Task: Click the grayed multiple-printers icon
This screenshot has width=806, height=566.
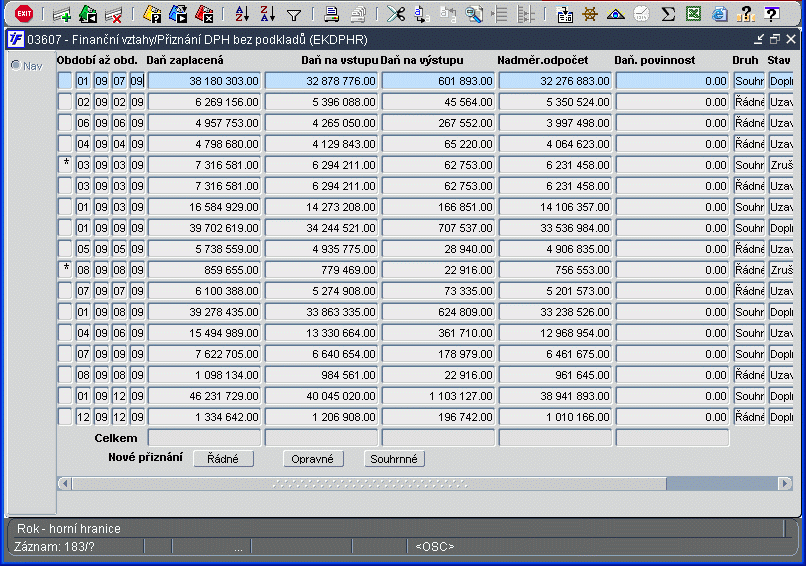Action: point(358,14)
